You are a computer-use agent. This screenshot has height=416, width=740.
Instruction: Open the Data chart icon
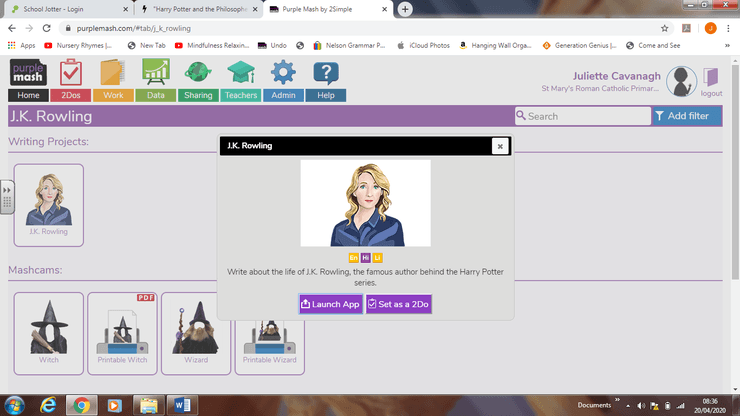click(x=156, y=72)
